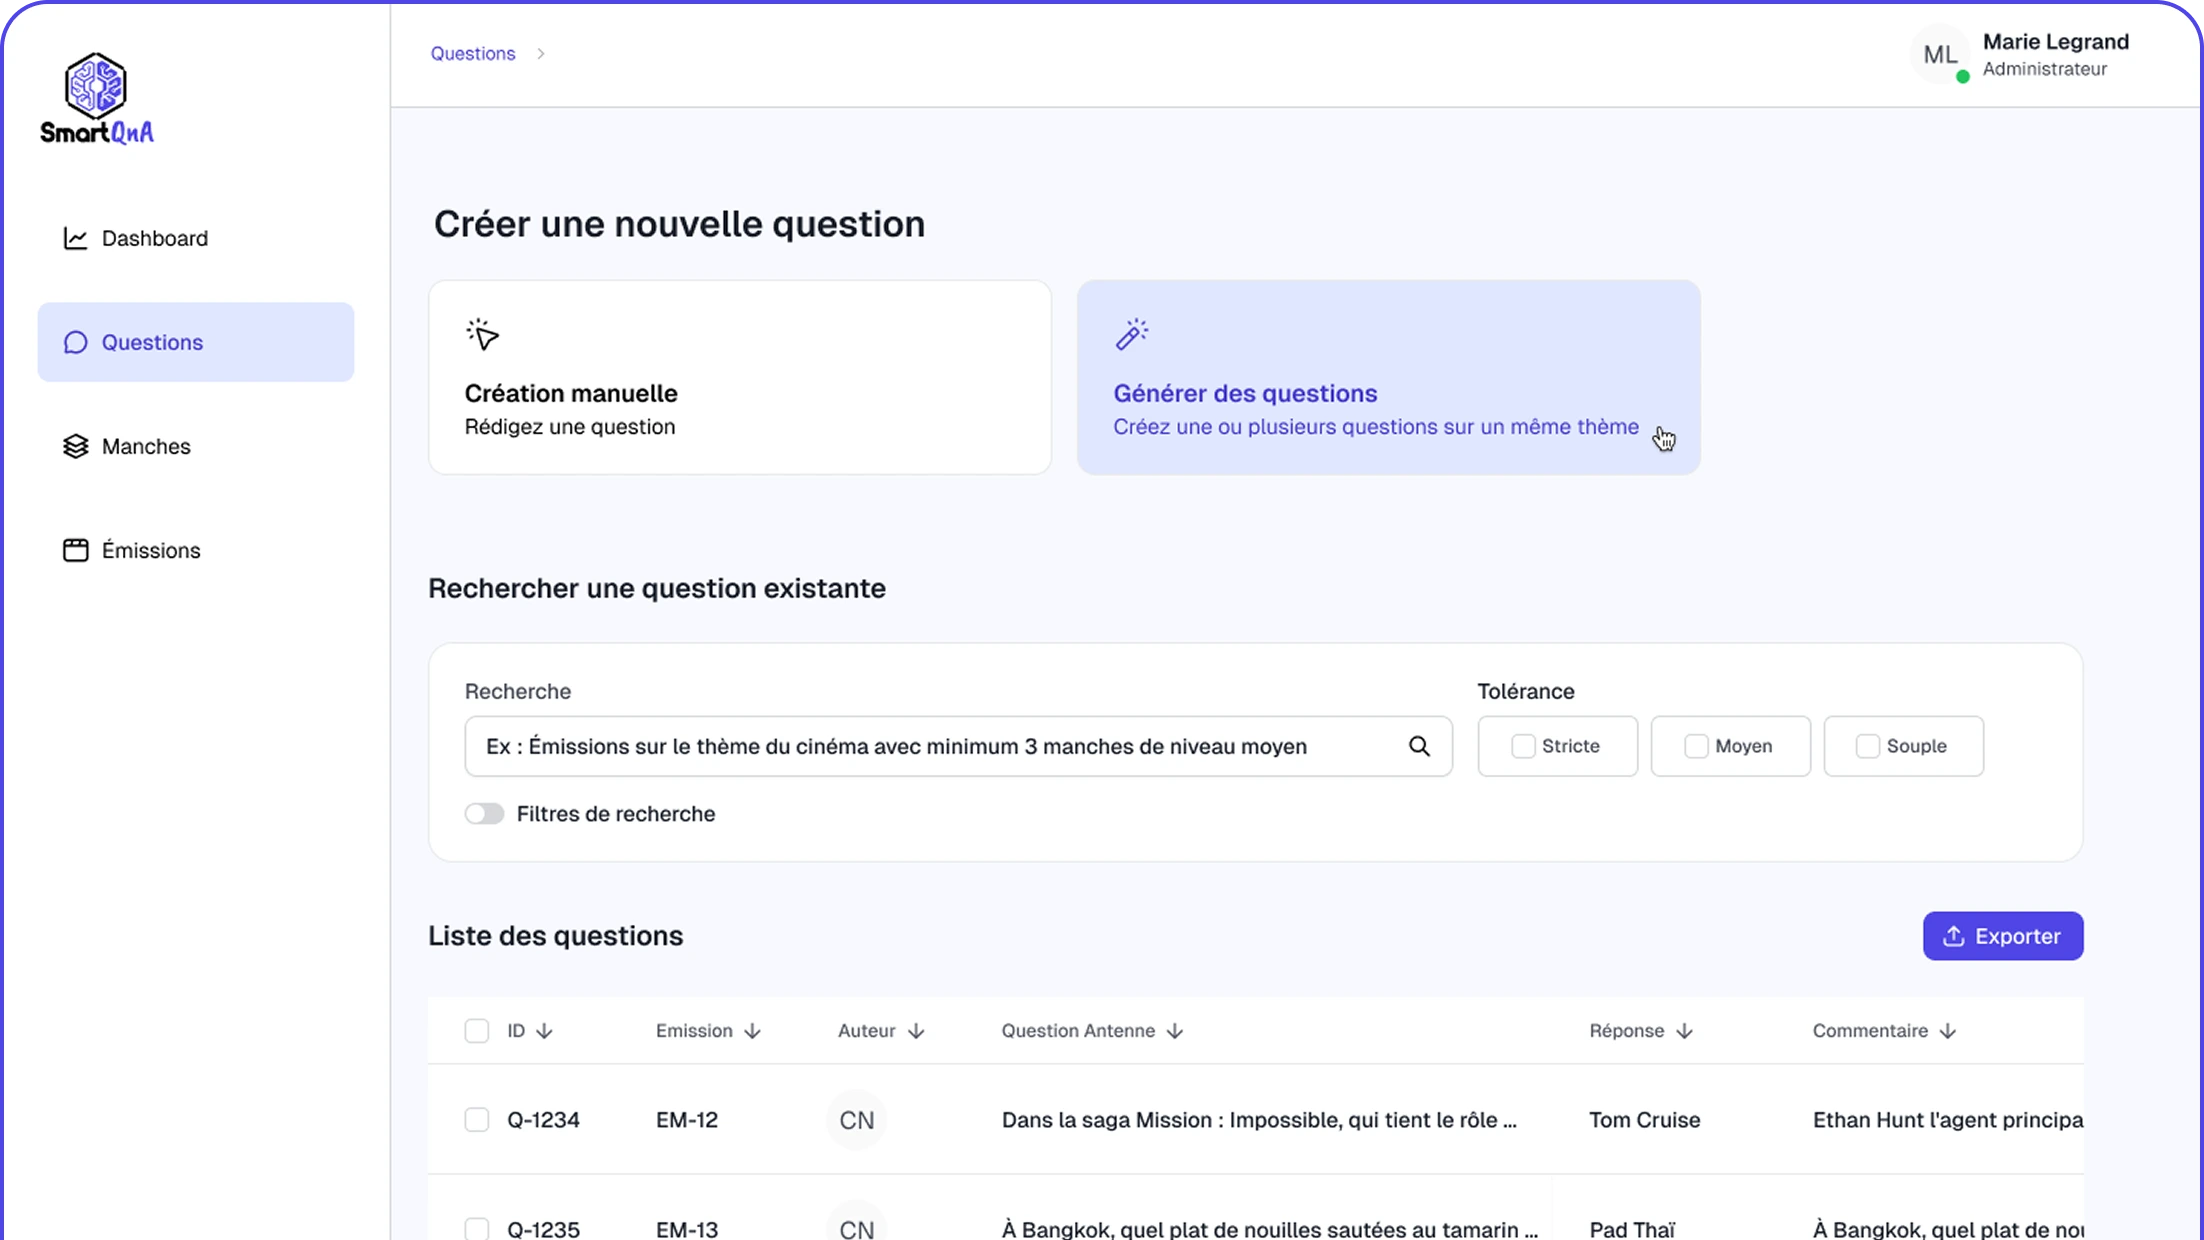
Task: Click the magic wand generate icon
Action: [1132, 334]
